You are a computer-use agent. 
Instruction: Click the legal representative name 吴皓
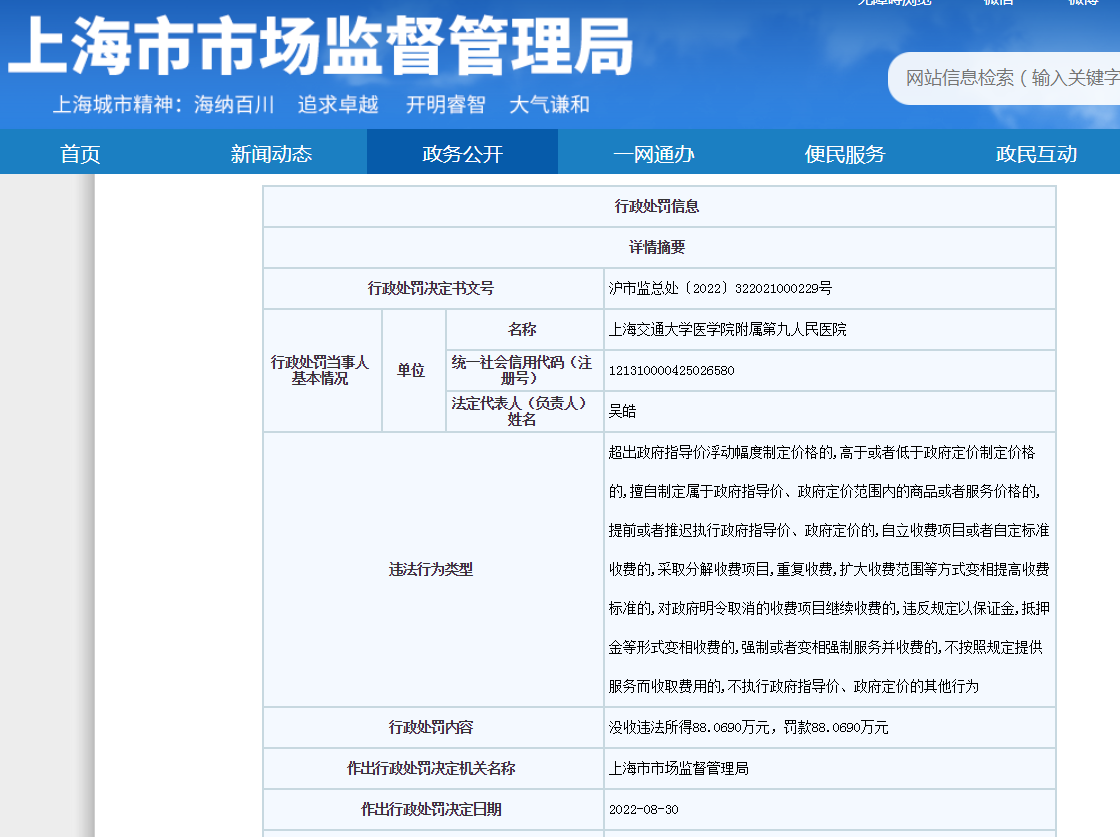(x=622, y=411)
